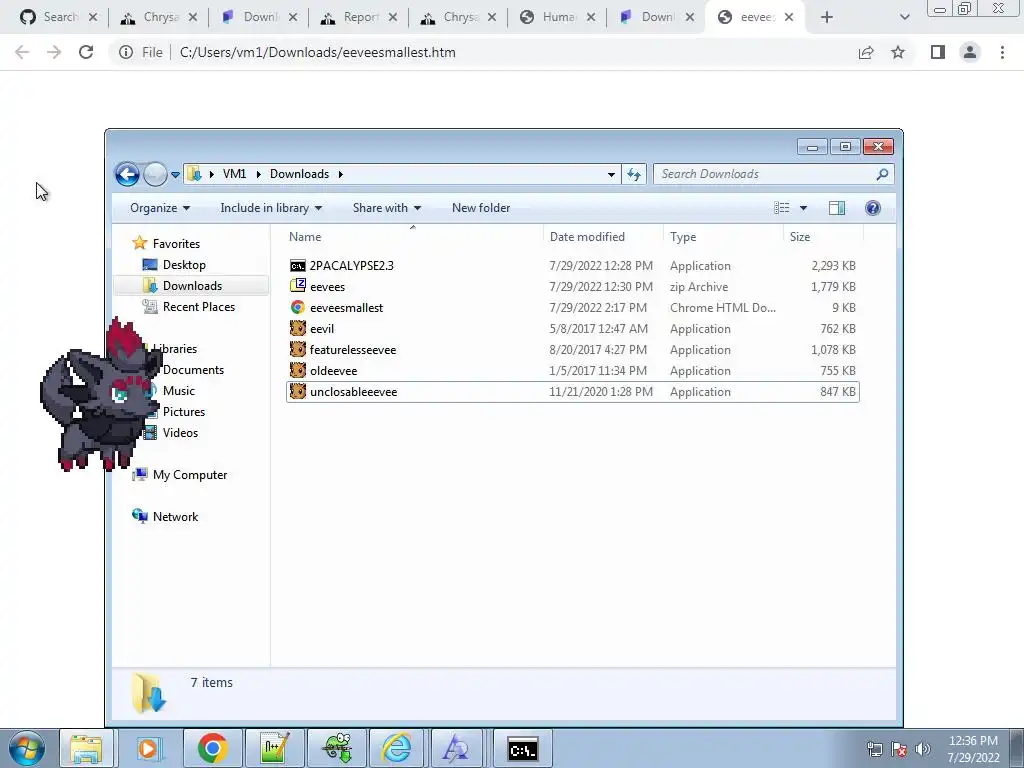Click the Explorer Back navigation arrow
Screen dimensions: 1024x768
tap(127, 174)
